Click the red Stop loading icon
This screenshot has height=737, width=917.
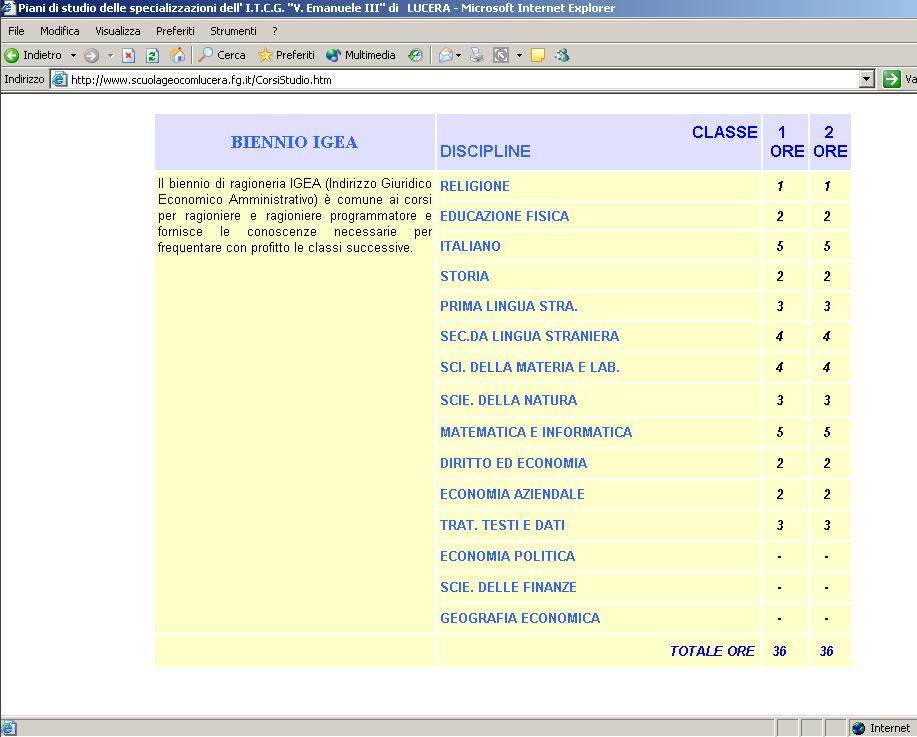128,55
